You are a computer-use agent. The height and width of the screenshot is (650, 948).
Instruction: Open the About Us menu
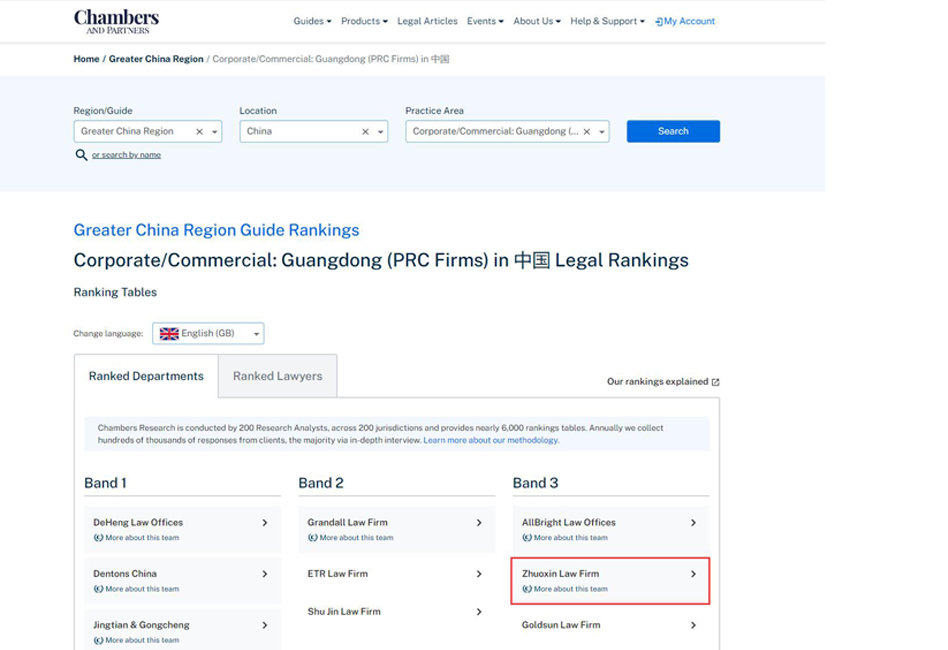pos(537,21)
